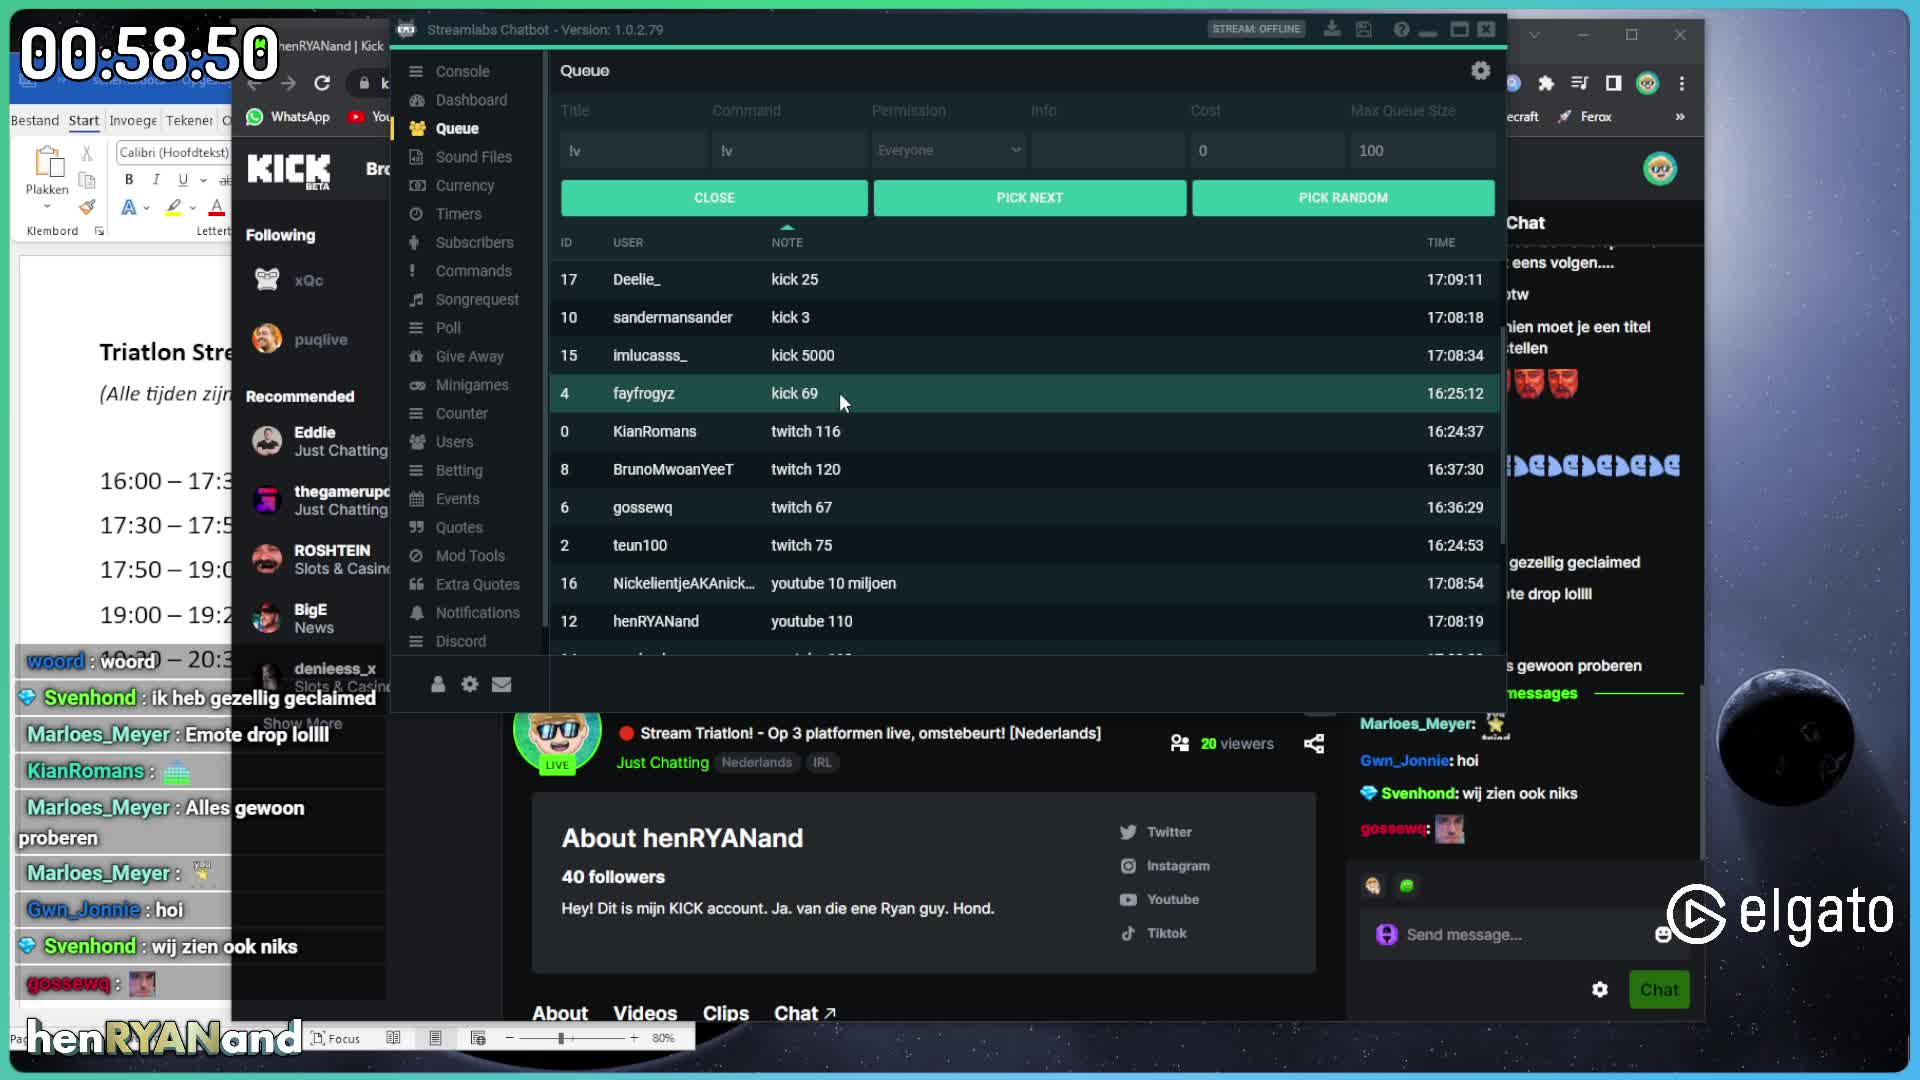Click the Minigames controller icon

click(416, 385)
